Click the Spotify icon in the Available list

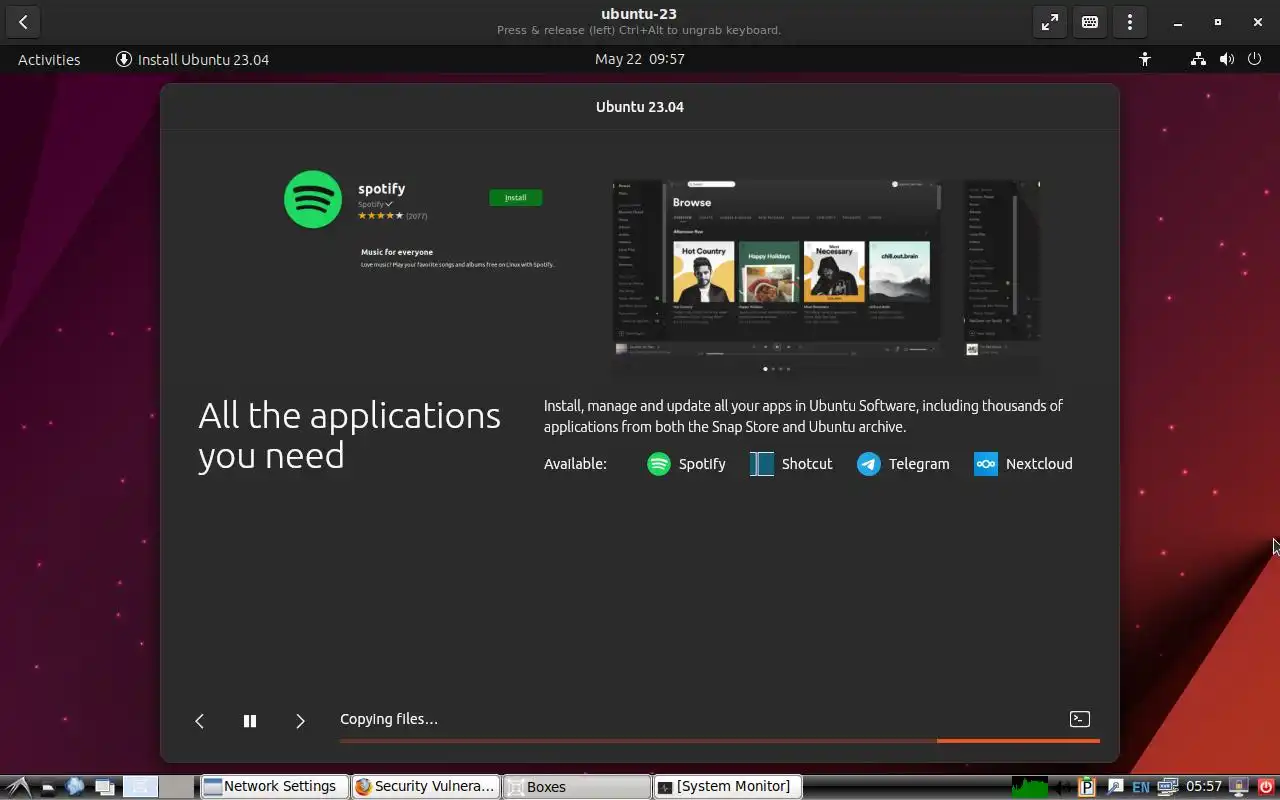coord(659,464)
